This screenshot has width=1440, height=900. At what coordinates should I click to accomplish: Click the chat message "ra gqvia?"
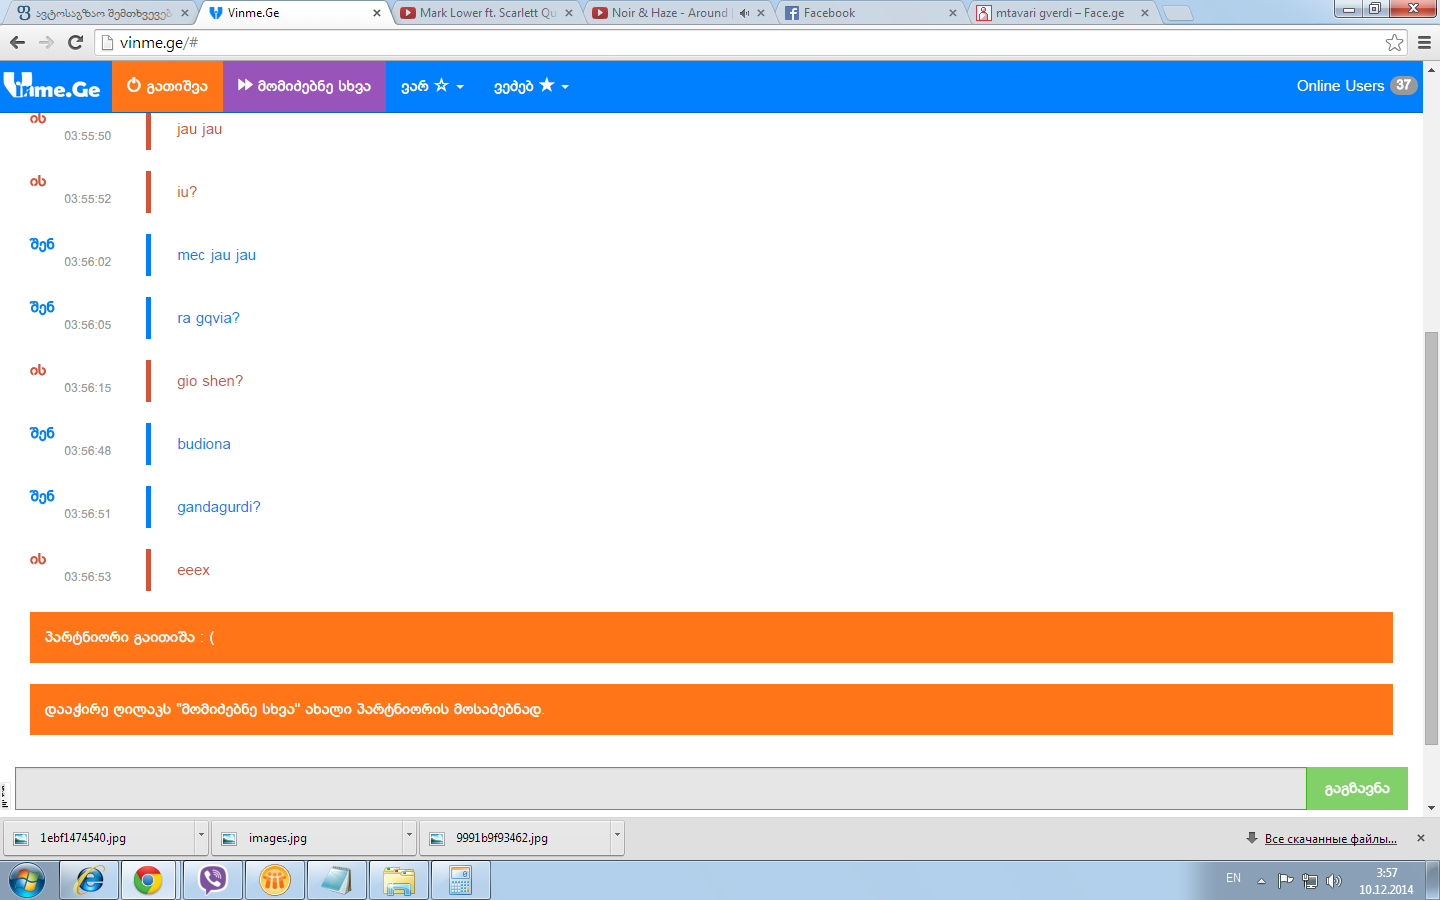(208, 318)
